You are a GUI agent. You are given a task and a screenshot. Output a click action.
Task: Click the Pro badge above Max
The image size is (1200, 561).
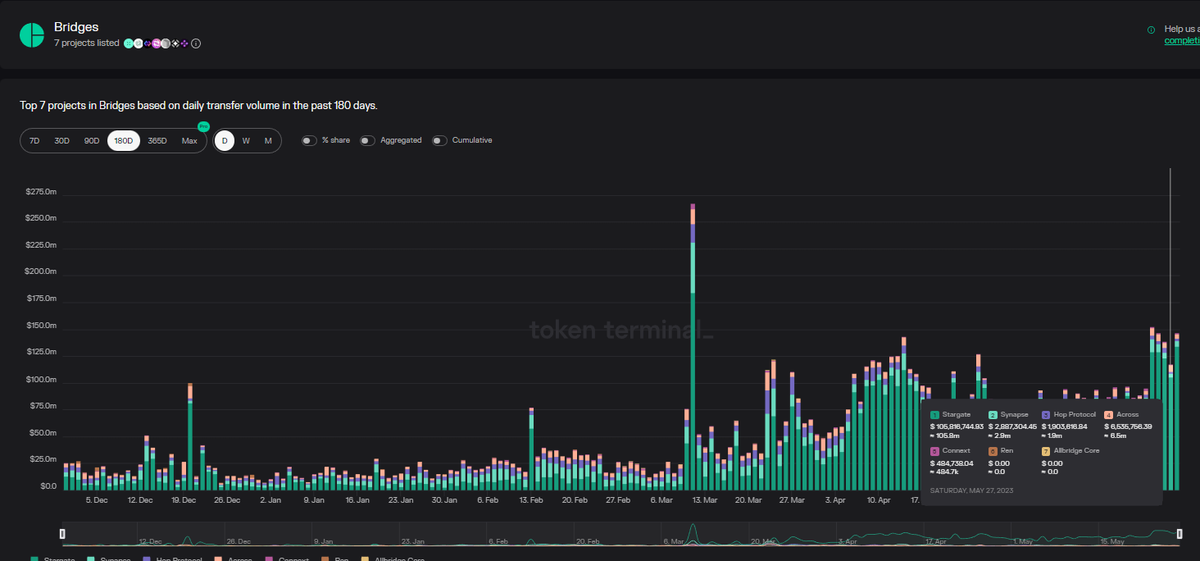click(x=203, y=127)
